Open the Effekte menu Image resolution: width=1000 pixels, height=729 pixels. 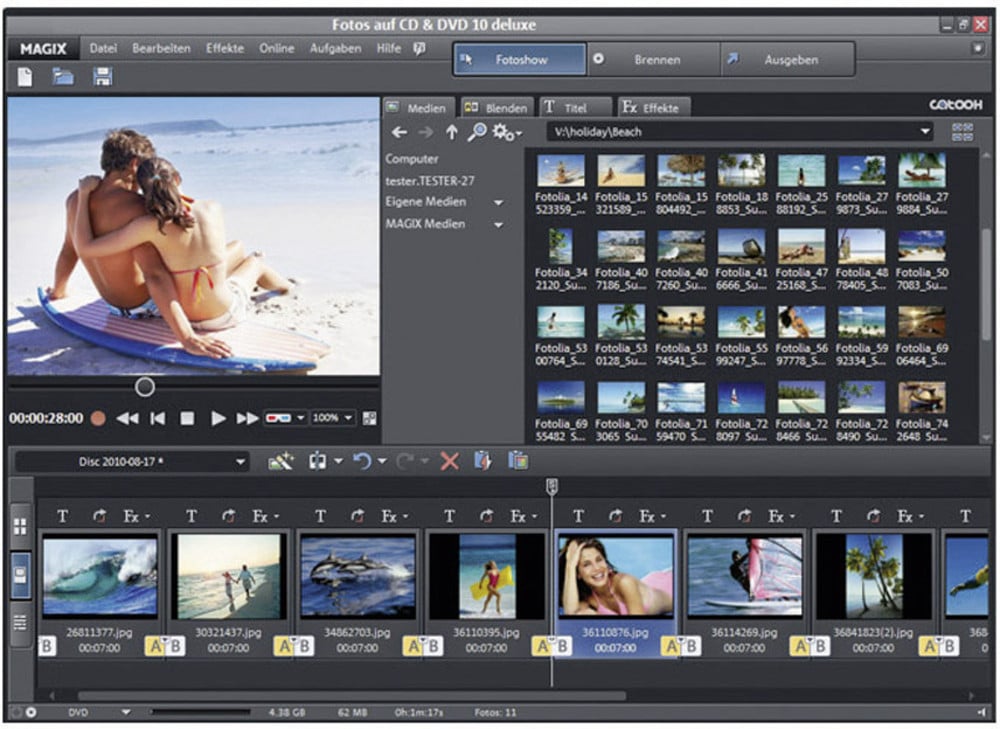pos(225,48)
